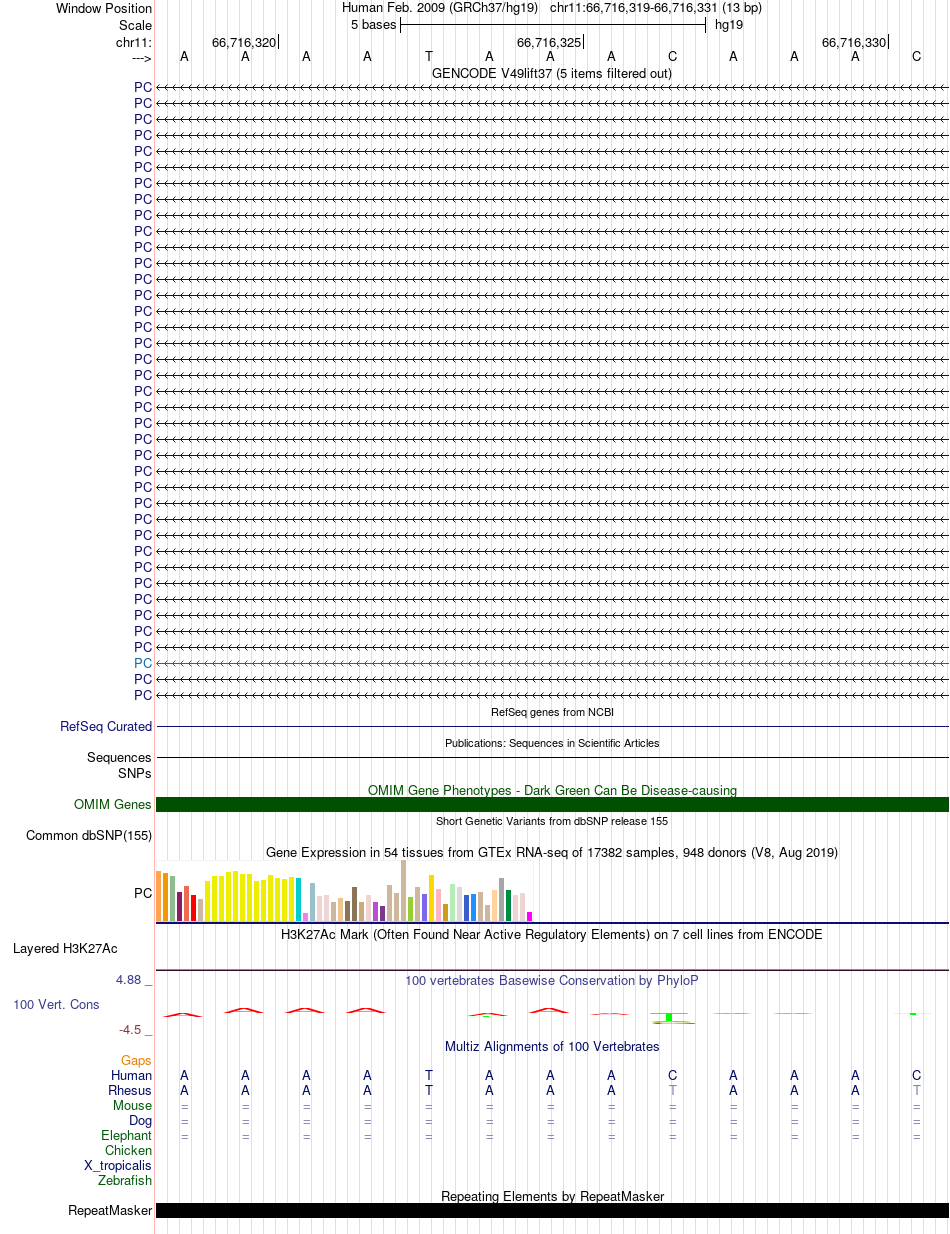Screen dimensions: 950x1234
Task: Click the 4.88 PhyloP upper value
Action: (x=130, y=980)
